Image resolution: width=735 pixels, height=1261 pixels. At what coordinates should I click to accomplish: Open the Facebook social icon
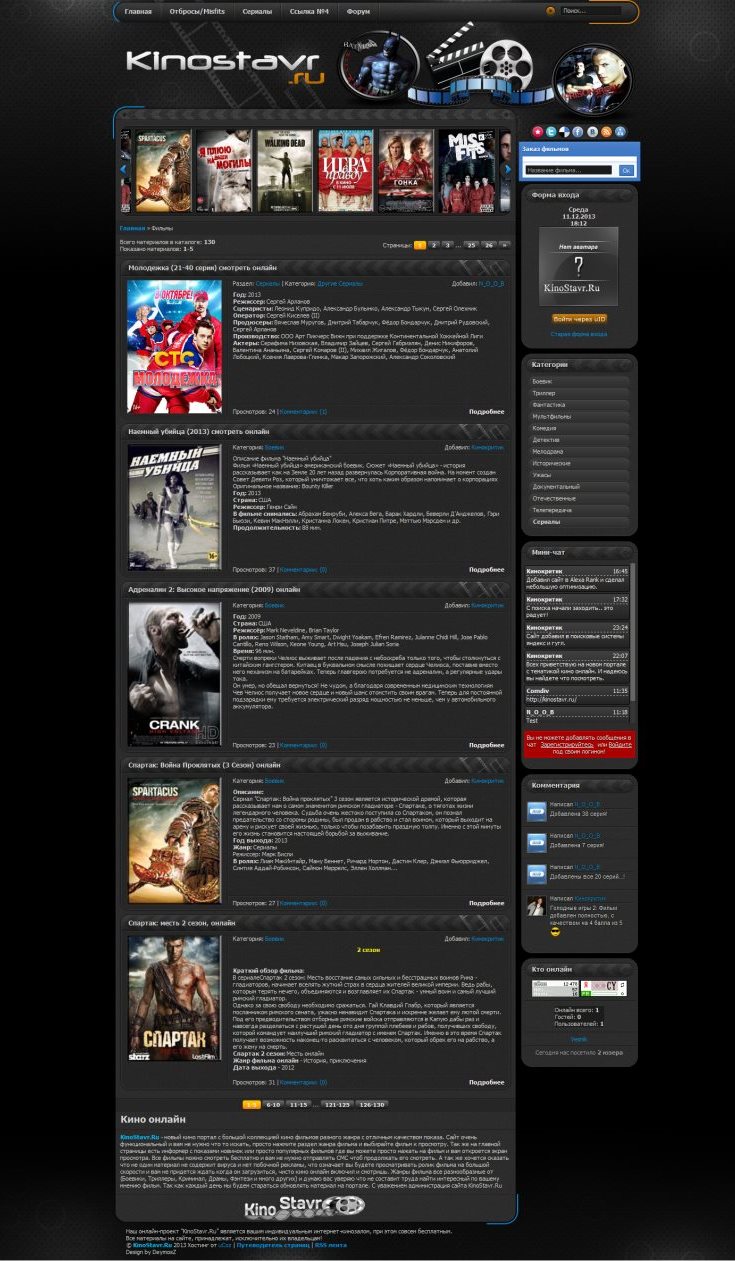tap(578, 132)
